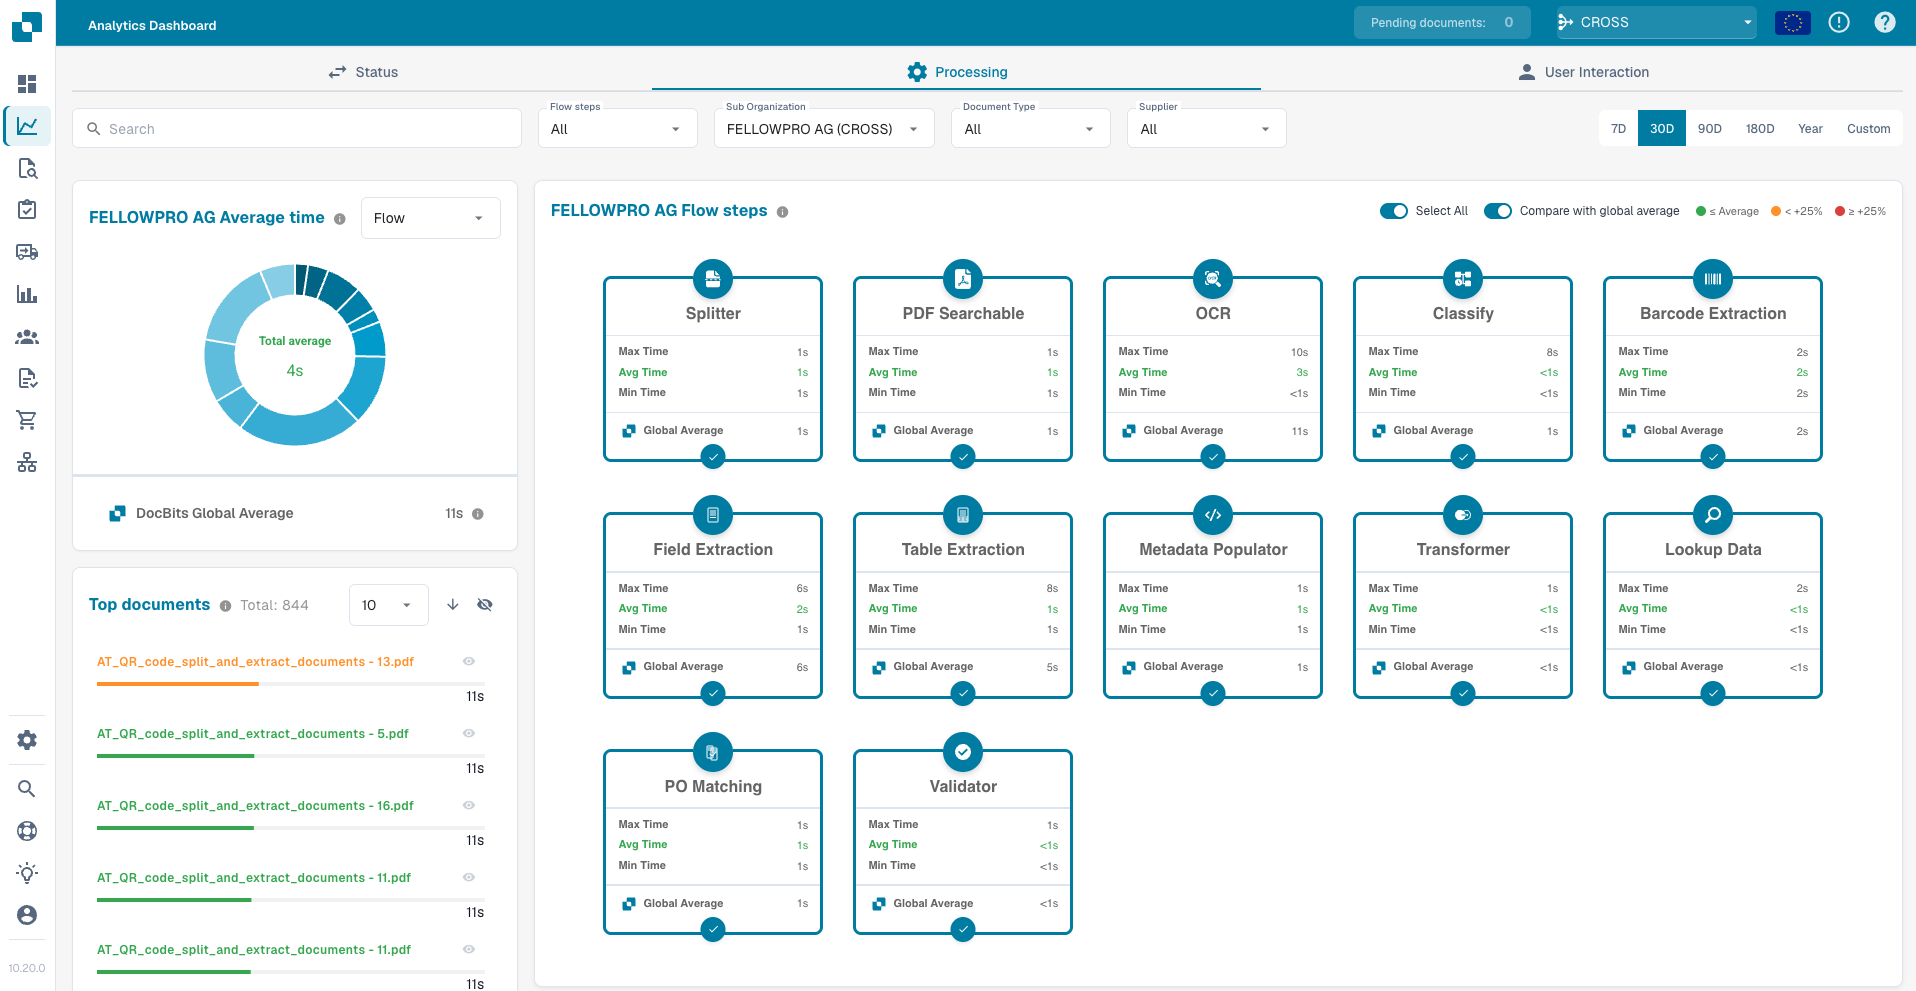Image resolution: width=1916 pixels, height=991 pixels.
Task: Open the top documents count dropdown
Action: pos(389,605)
